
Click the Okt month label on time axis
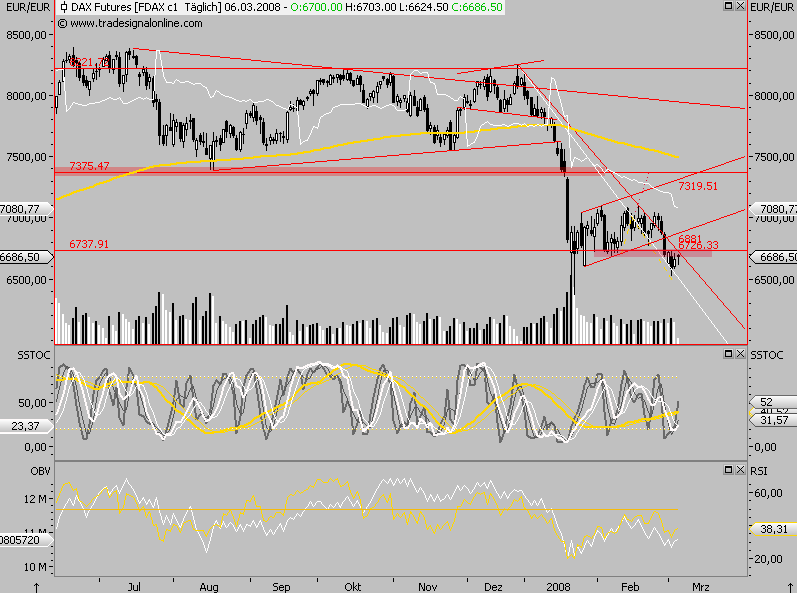coord(353,587)
